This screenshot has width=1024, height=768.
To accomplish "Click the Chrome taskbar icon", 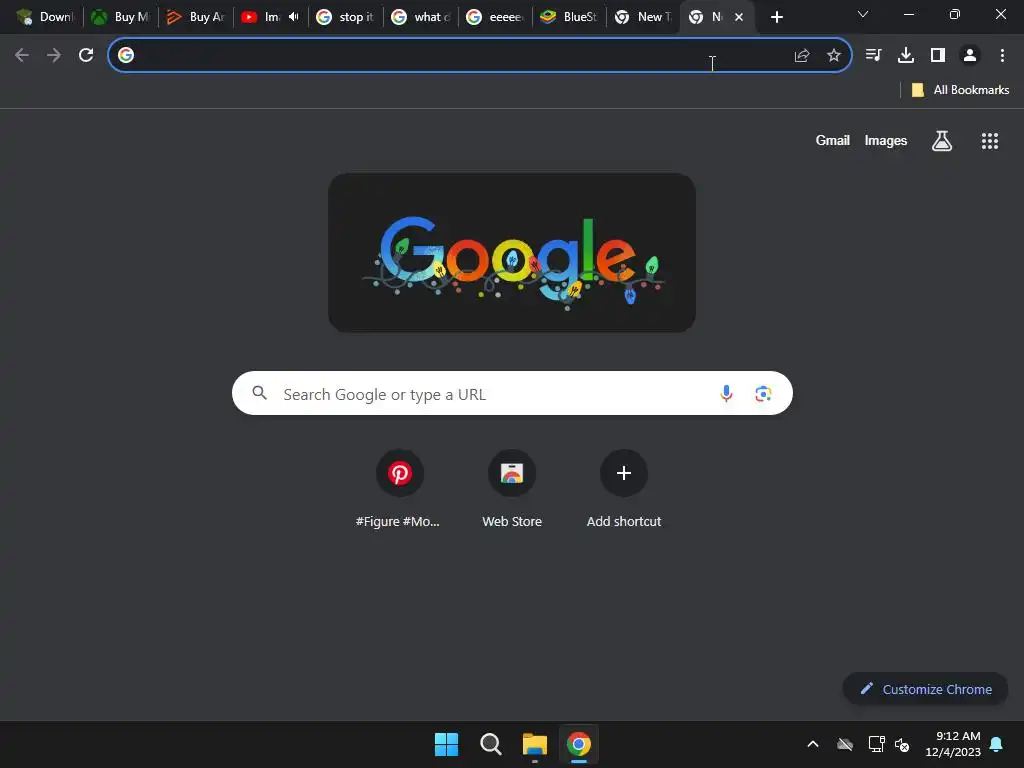I will [x=579, y=744].
